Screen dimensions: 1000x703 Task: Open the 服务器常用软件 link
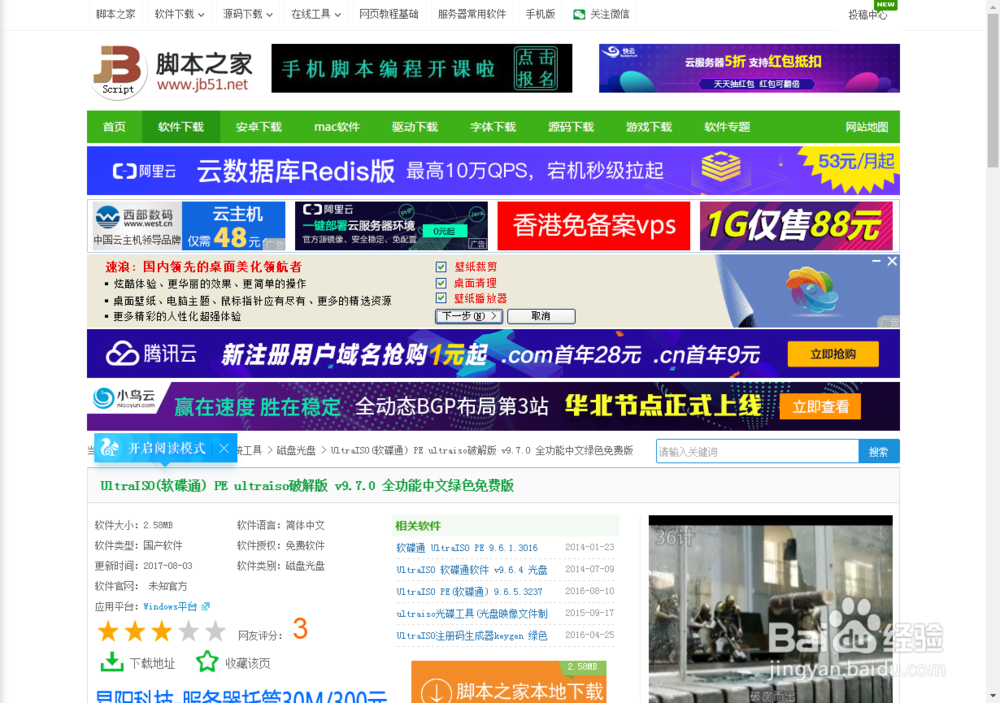(x=472, y=14)
